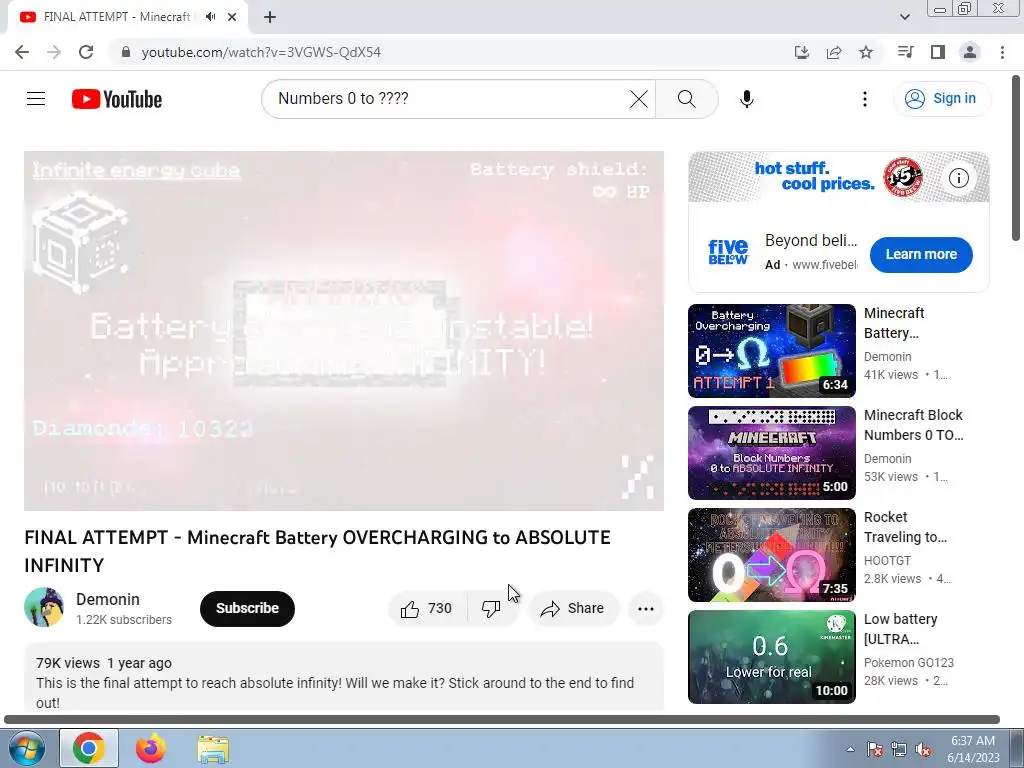
Task: Open 'Minecraft Battery...' video title
Action: pos(894,323)
